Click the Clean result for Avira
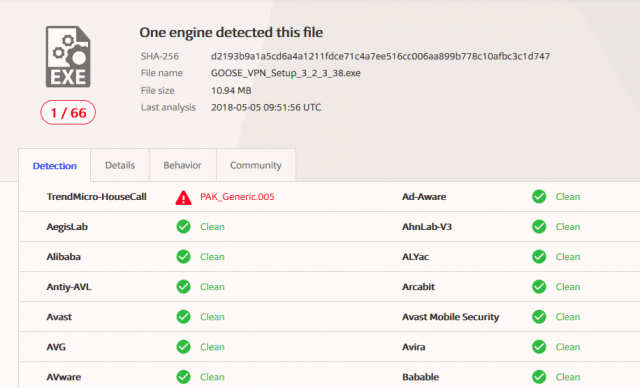This screenshot has height=388, width=640. coord(568,347)
